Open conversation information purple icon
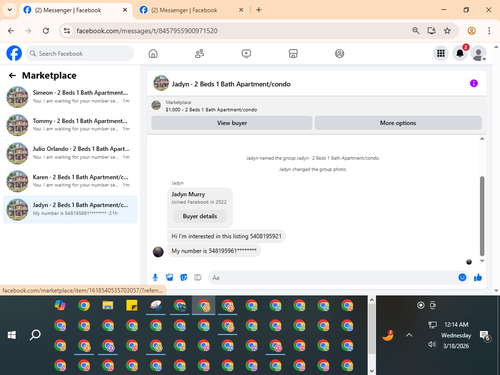 [474, 83]
